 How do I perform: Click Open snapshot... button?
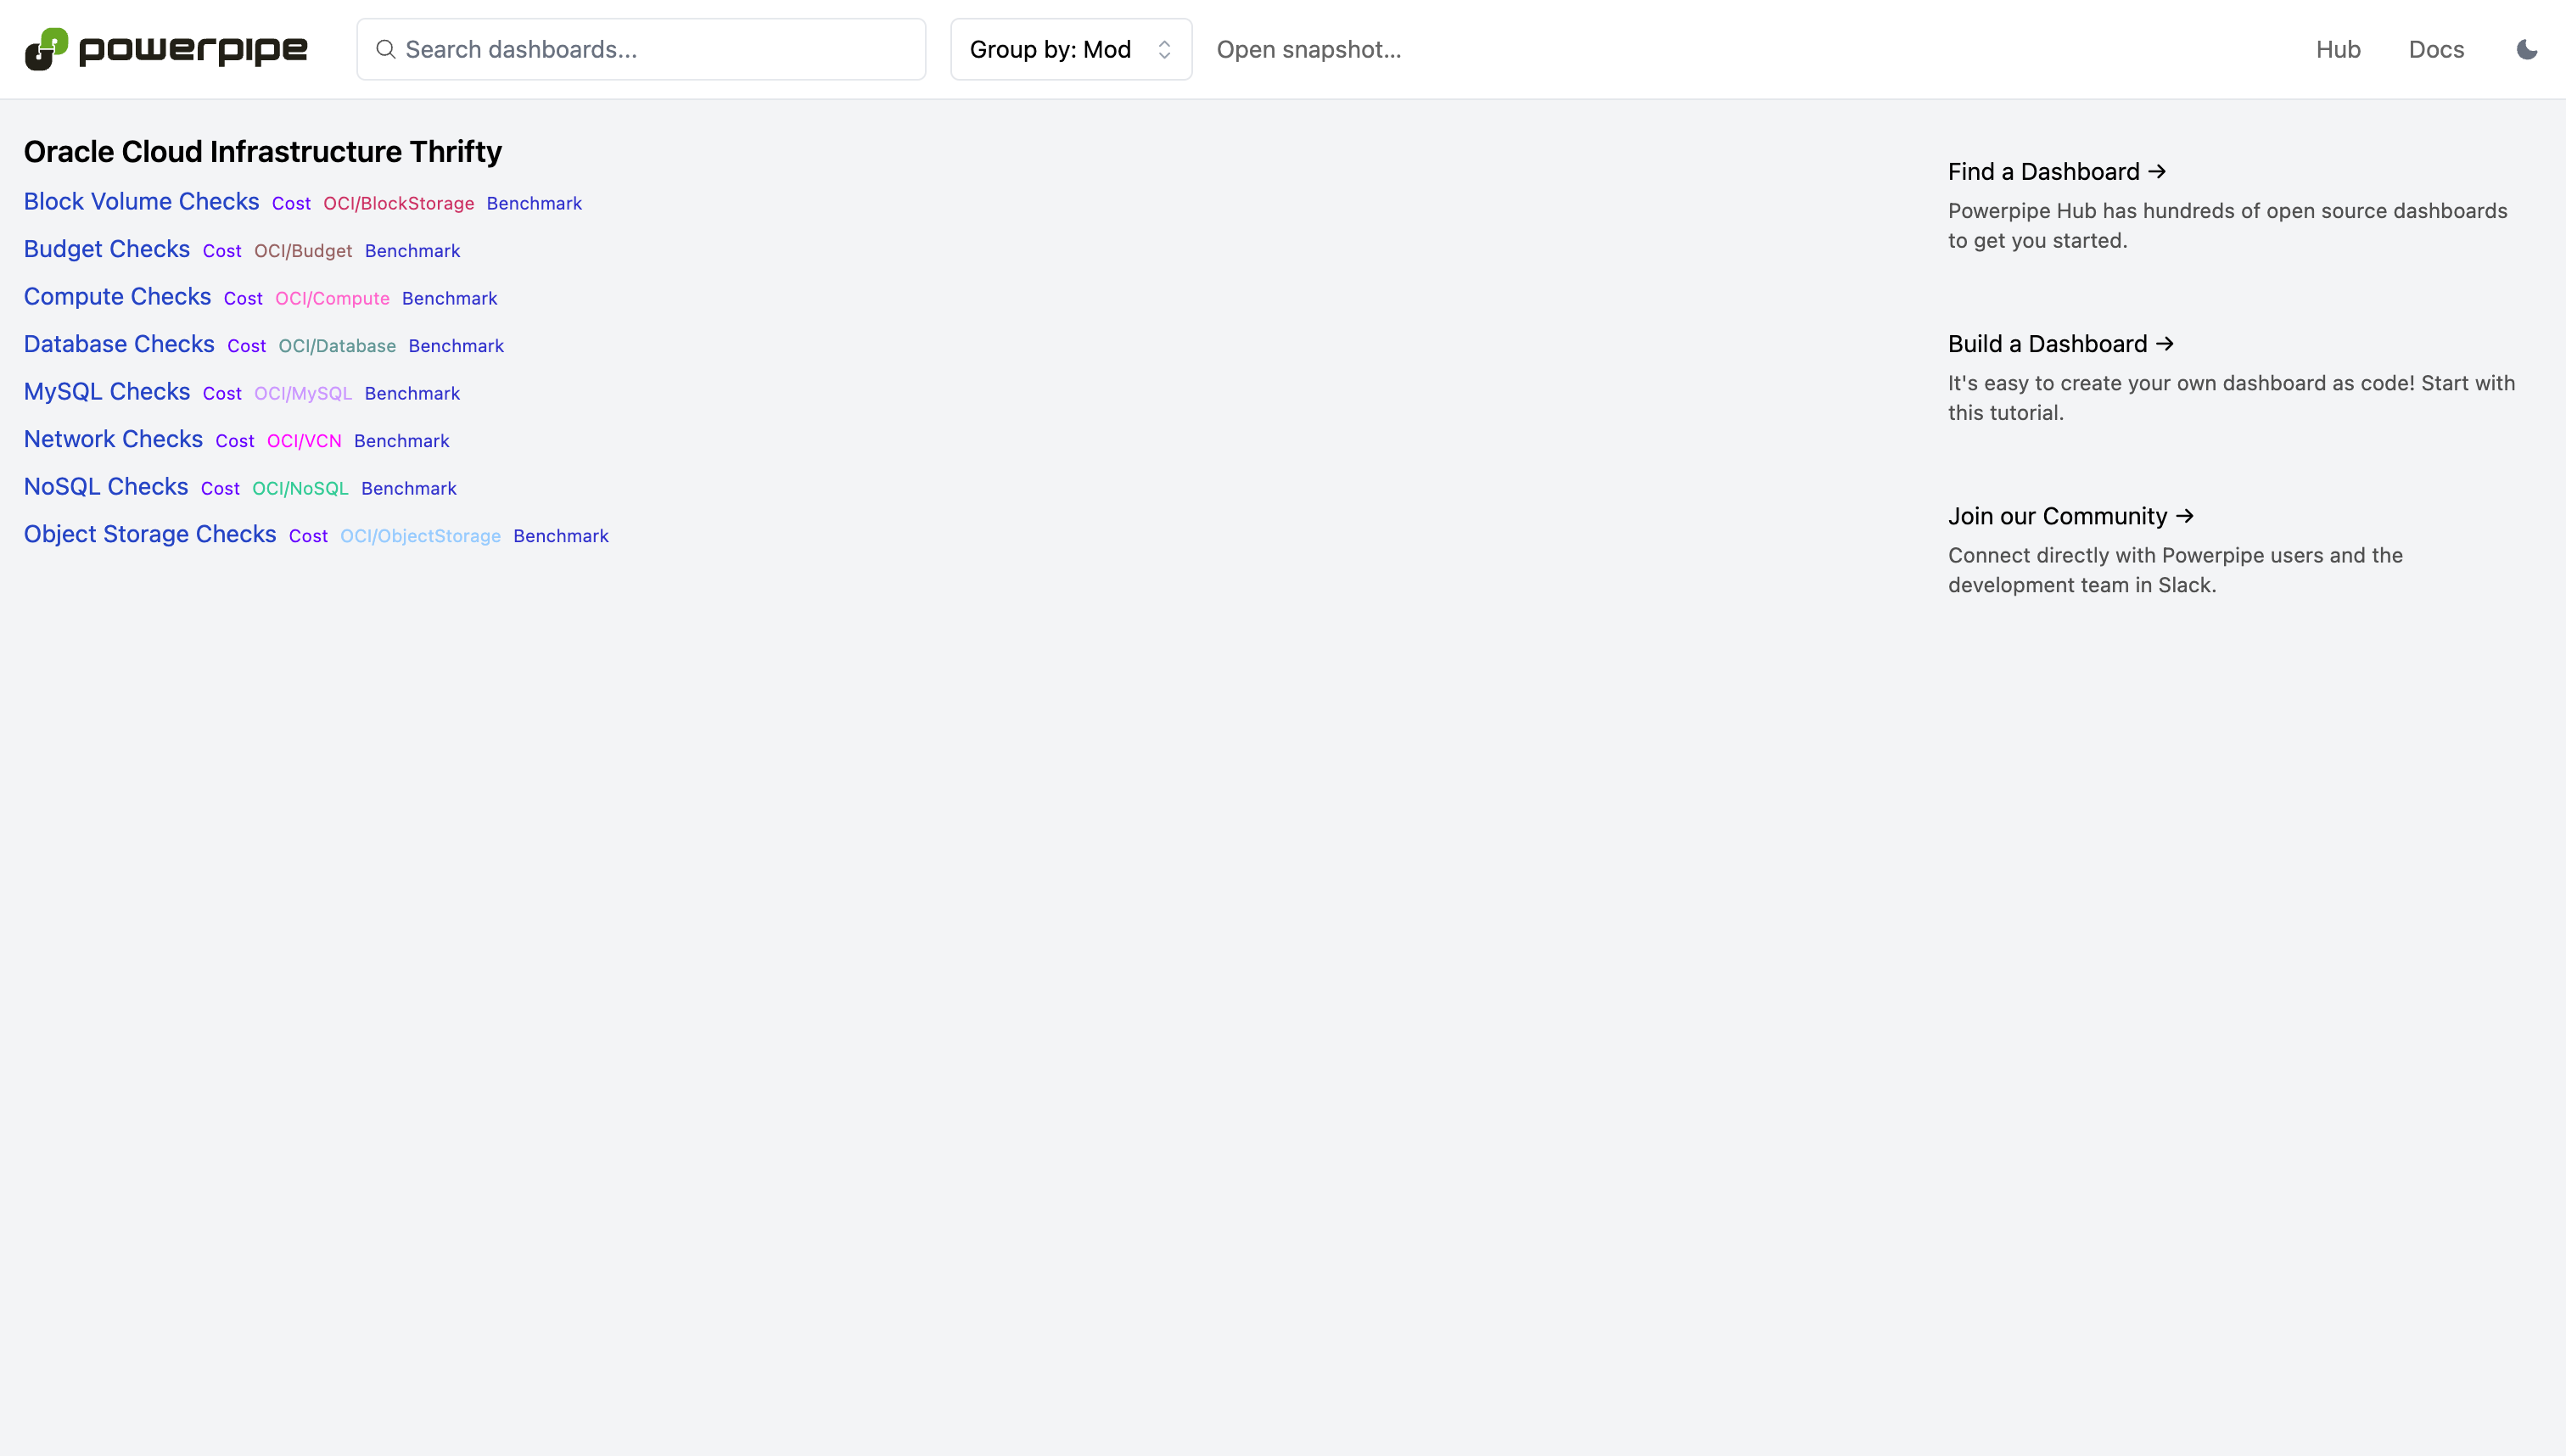pyautogui.click(x=1308, y=49)
